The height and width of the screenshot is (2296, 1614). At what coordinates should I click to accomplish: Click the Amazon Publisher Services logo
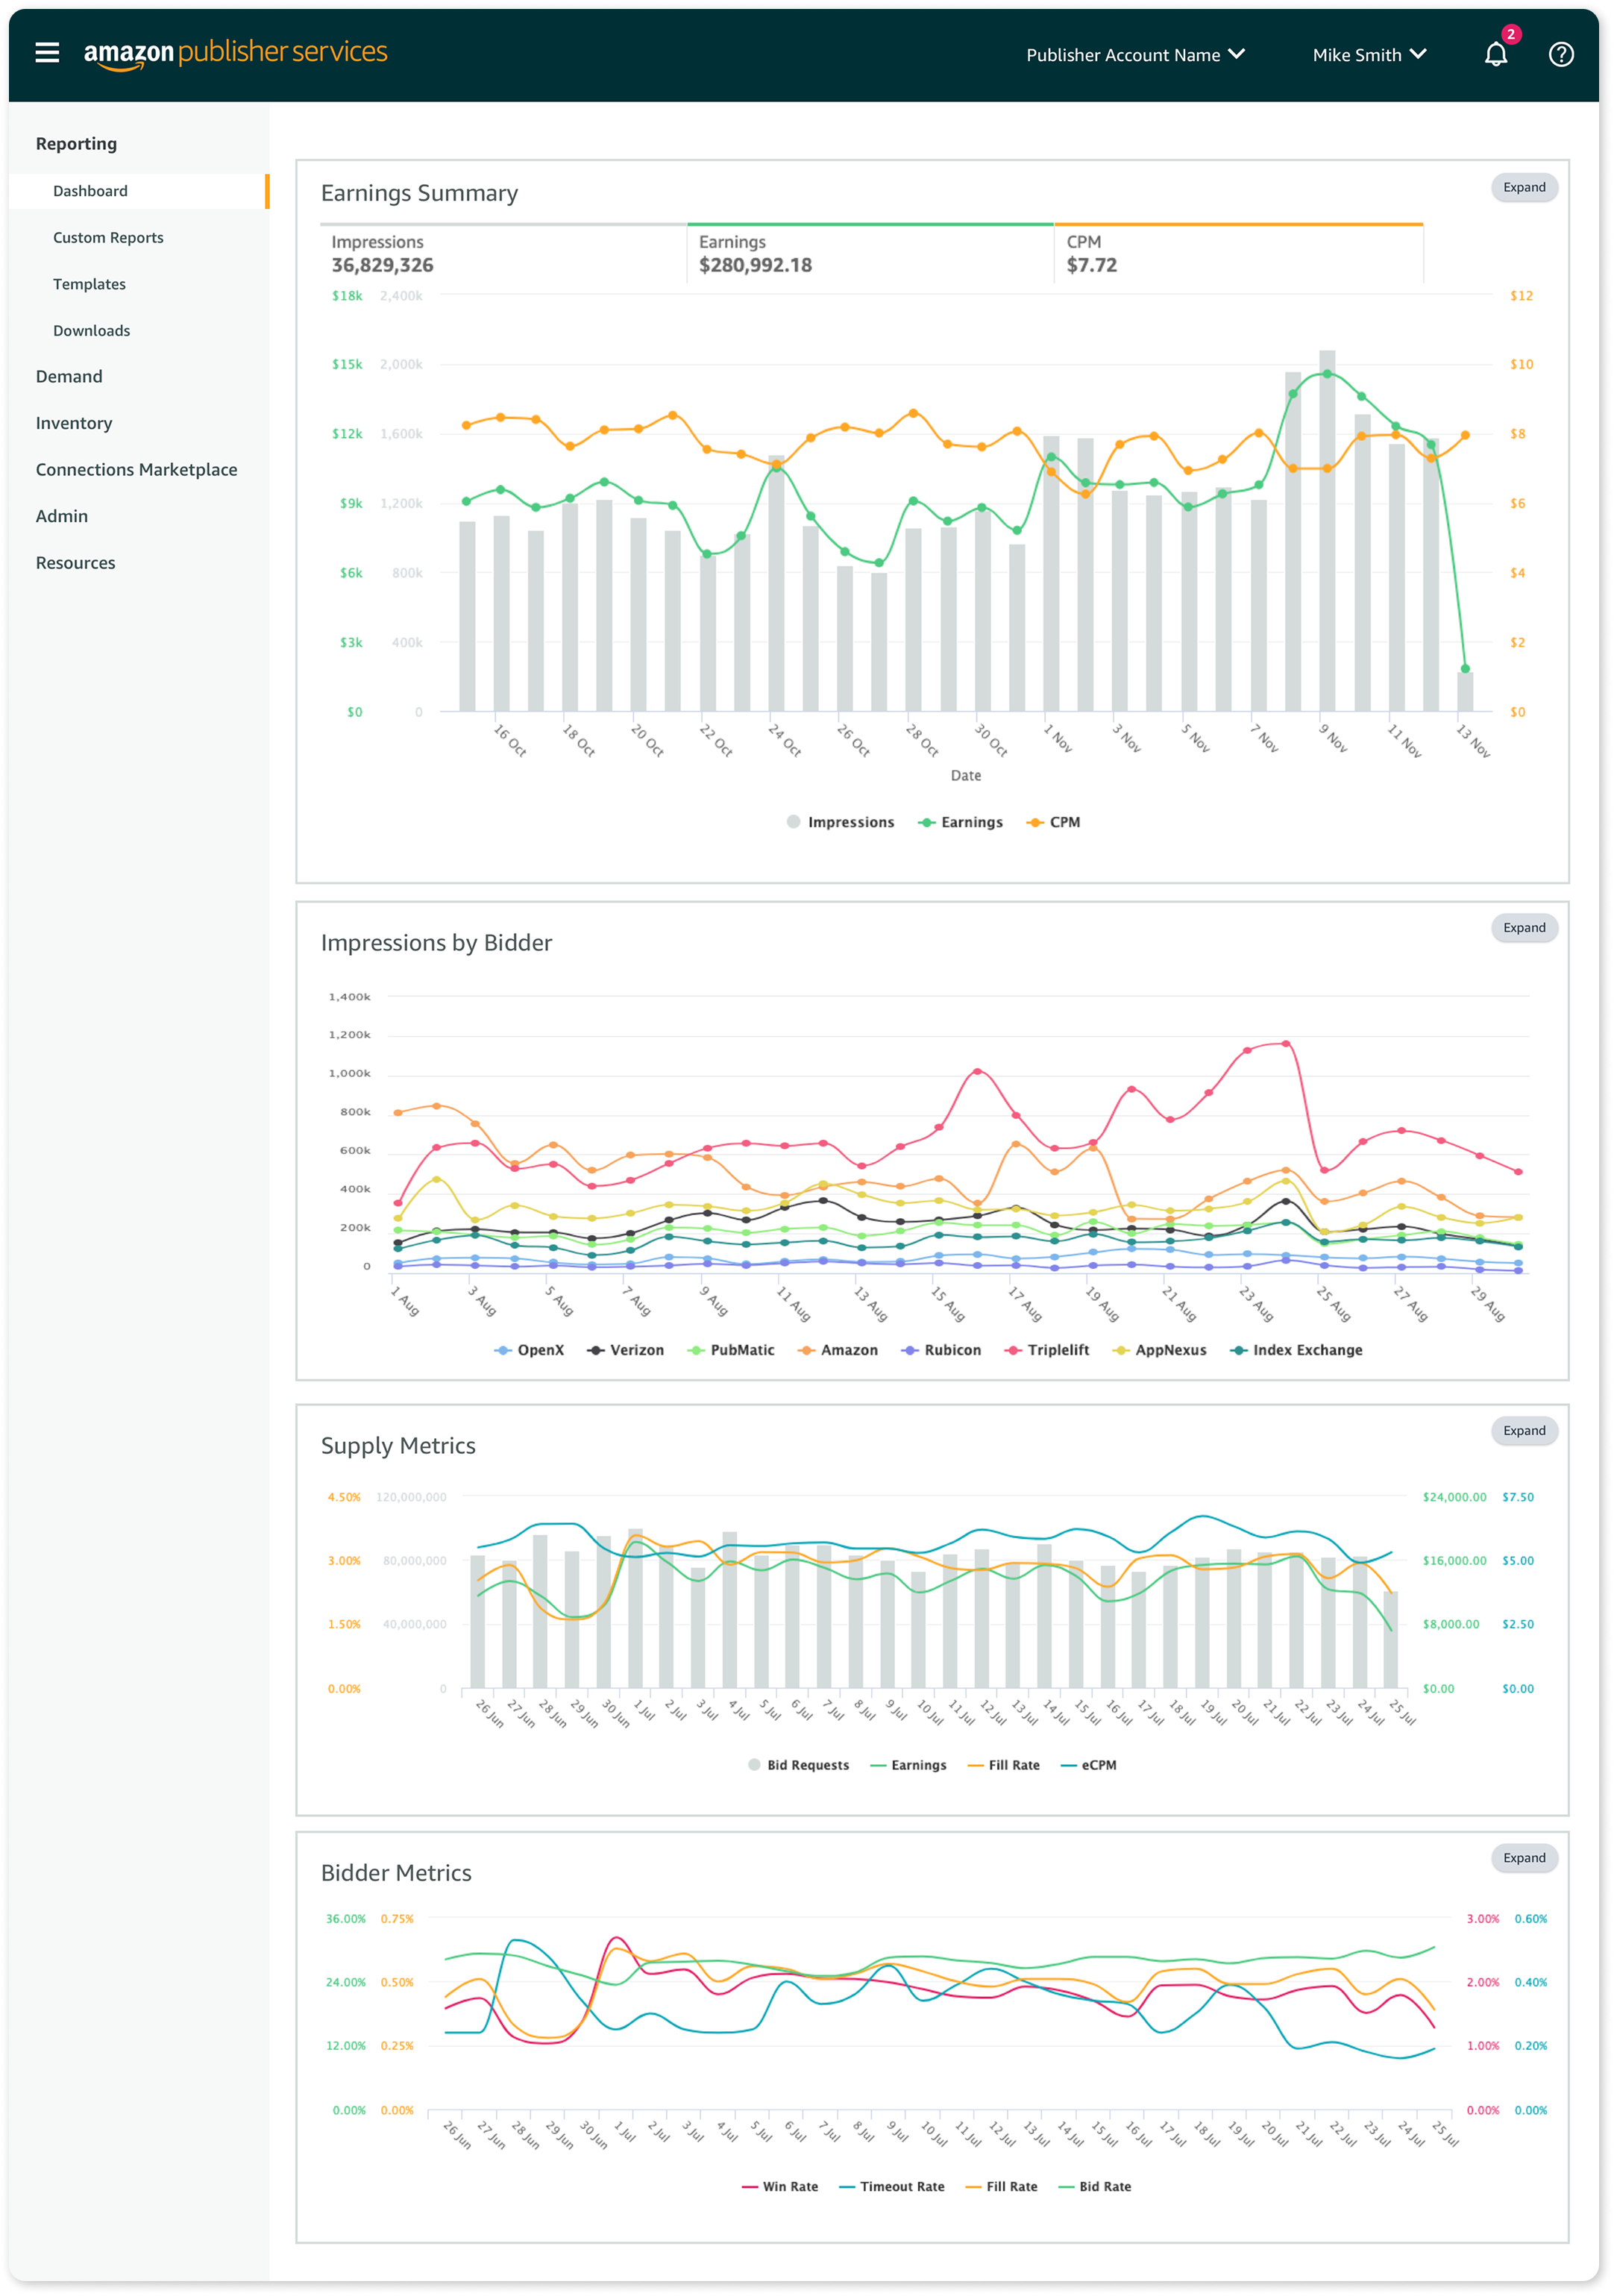pyautogui.click(x=235, y=53)
